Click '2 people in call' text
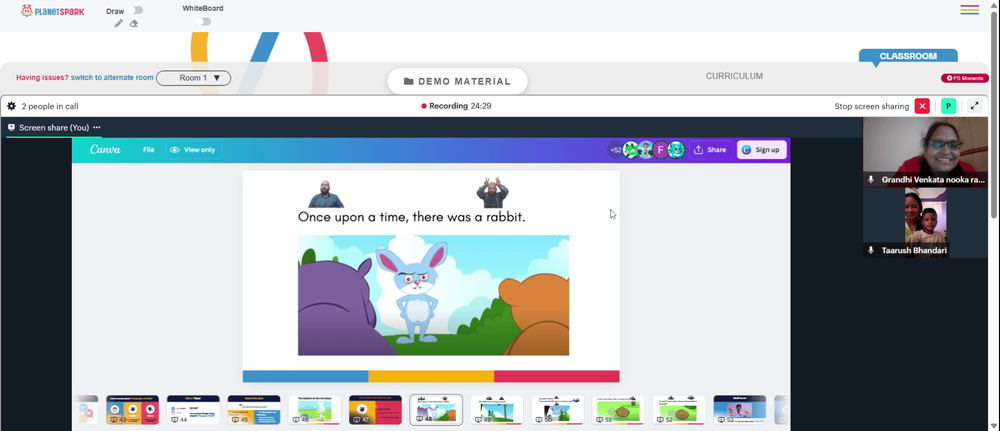1000x431 pixels. 50,106
